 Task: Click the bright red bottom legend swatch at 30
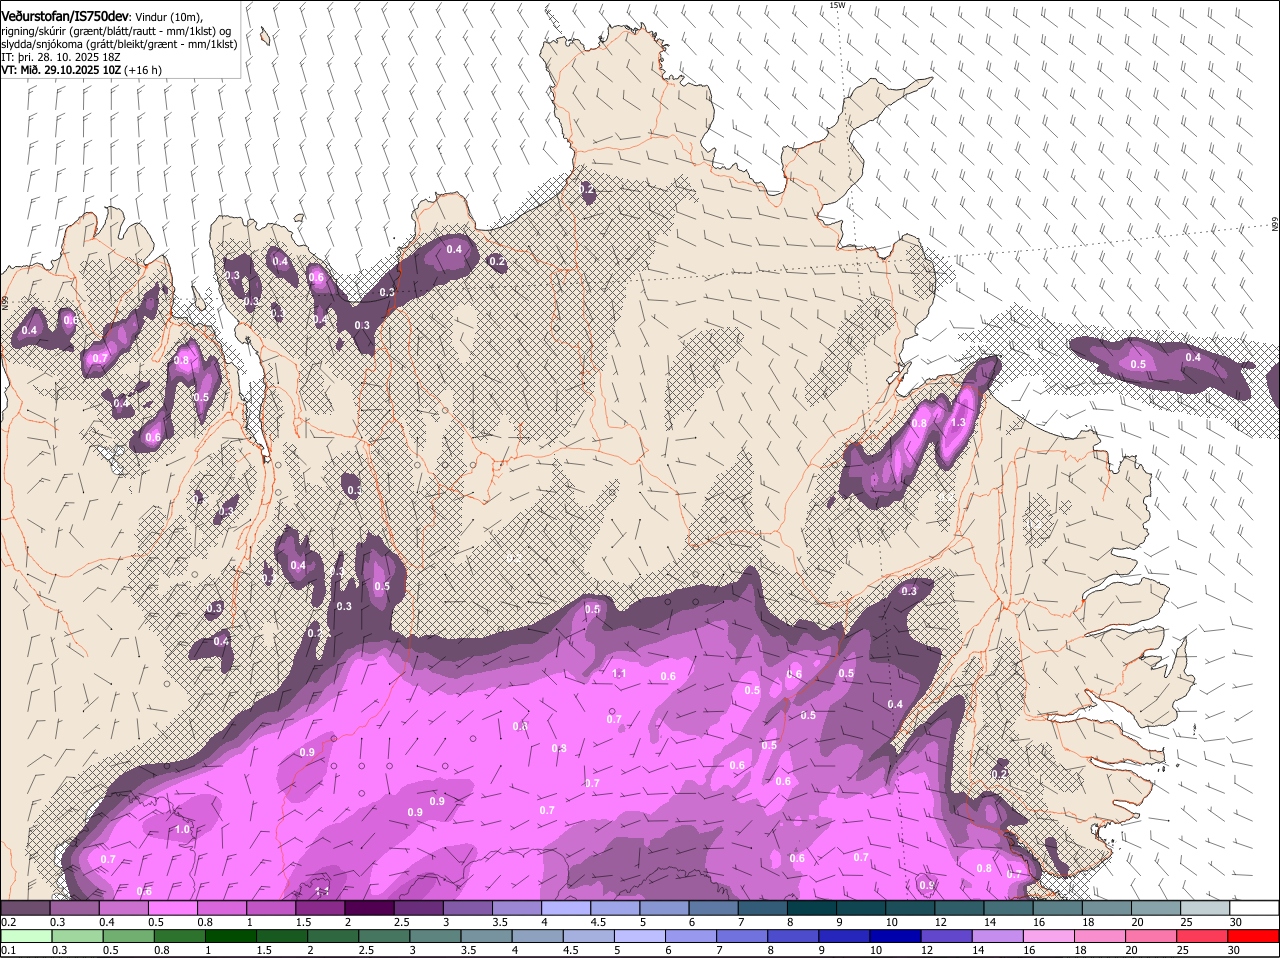click(x=1254, y=936)
